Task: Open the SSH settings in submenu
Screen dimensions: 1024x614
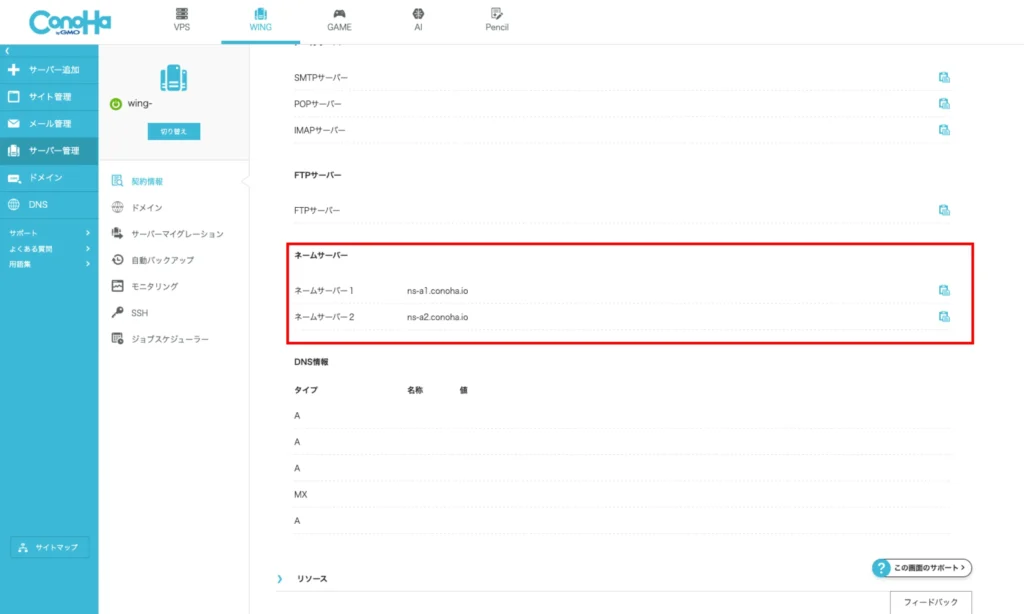Action: (139, 313)
